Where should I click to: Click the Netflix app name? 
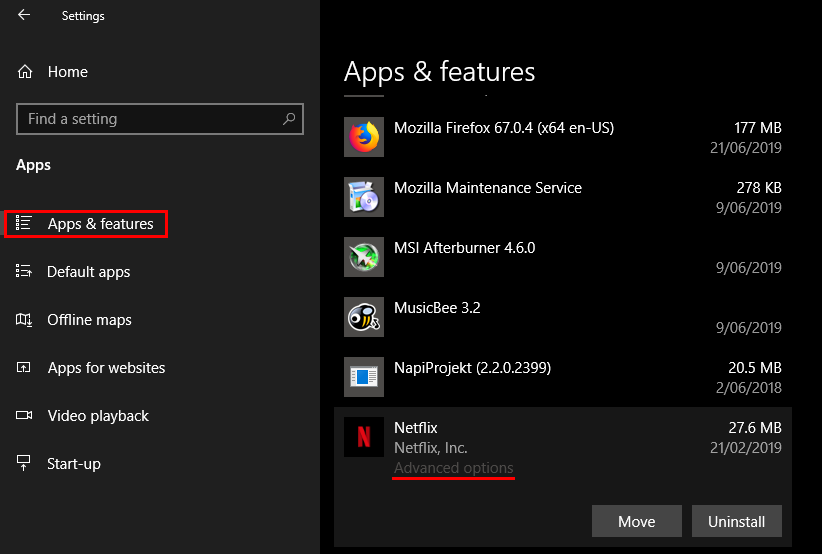coord(416,428)
